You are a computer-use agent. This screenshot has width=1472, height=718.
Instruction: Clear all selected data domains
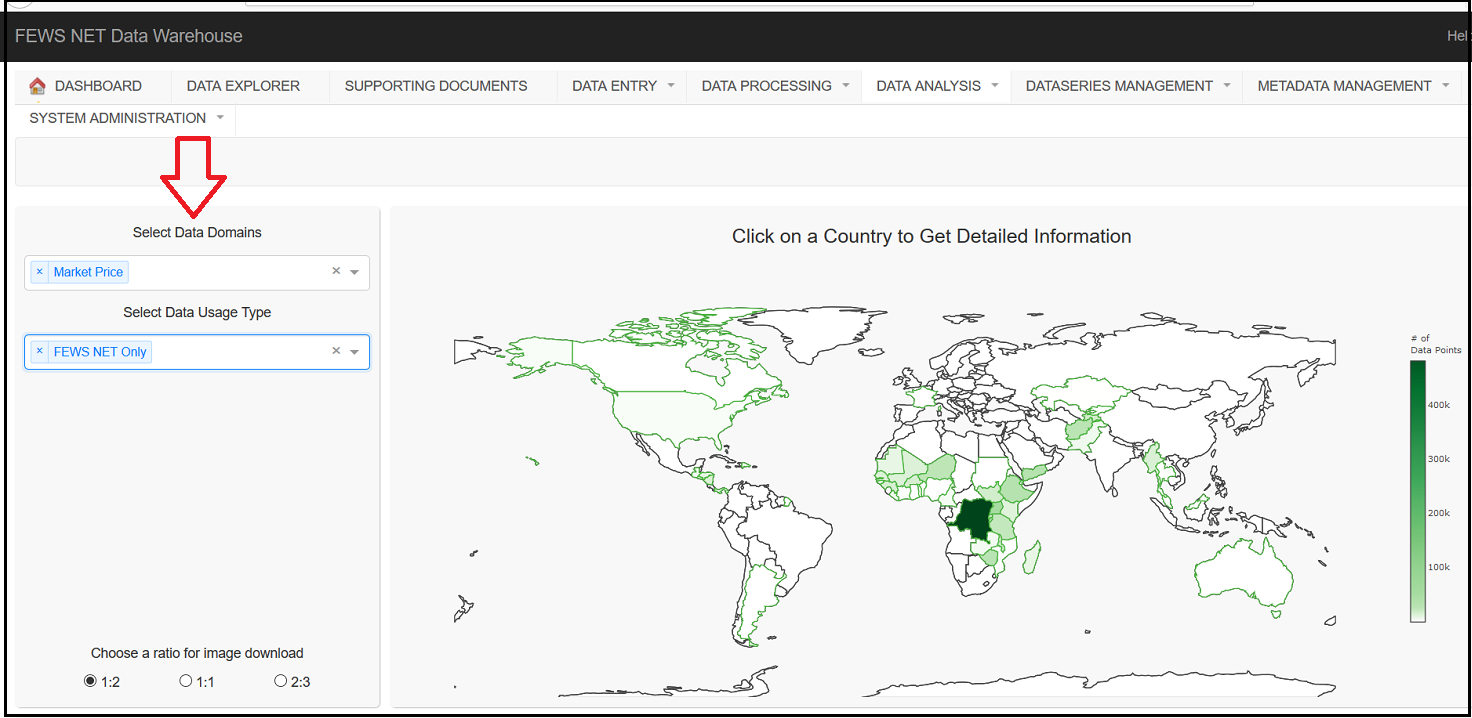click(x=336, y=271)
